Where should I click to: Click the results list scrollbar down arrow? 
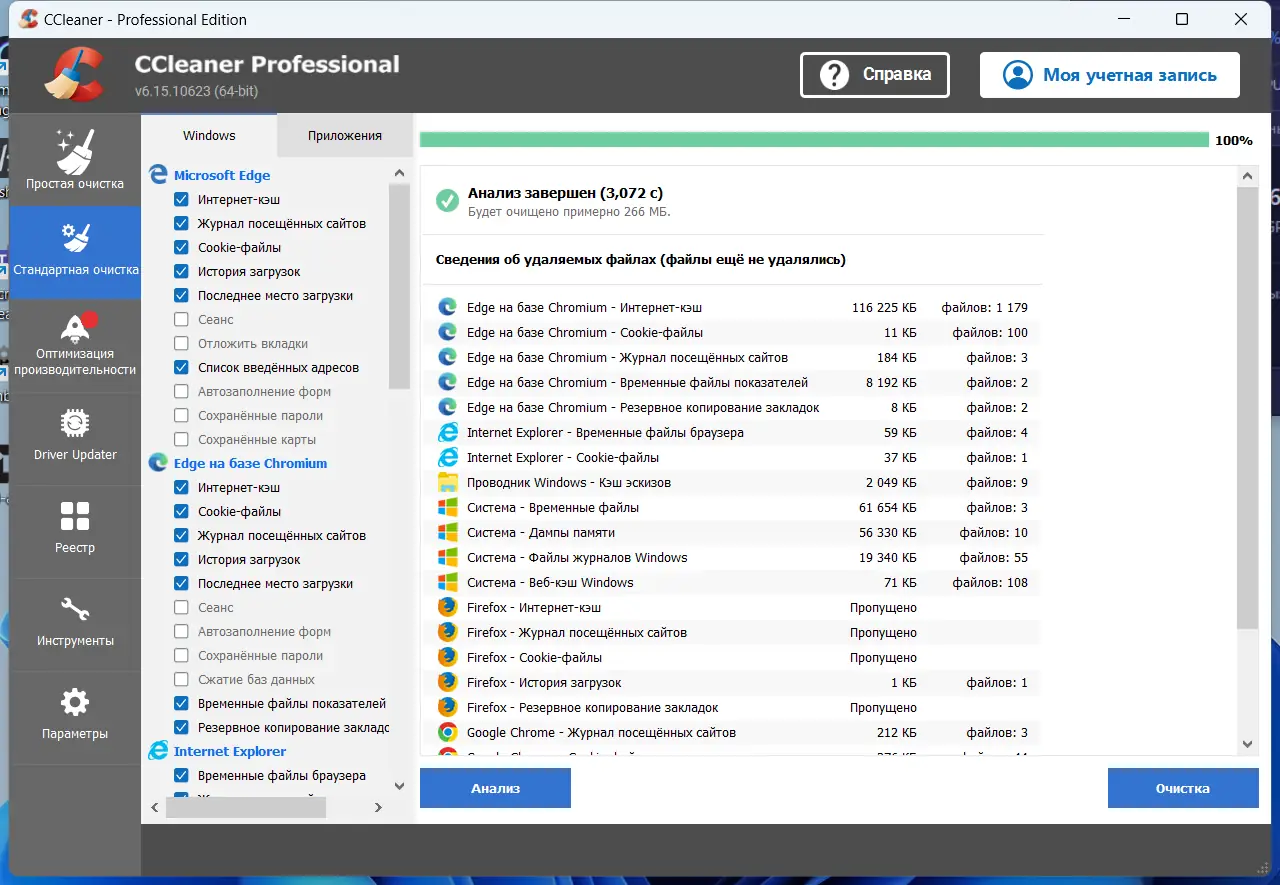click(1247, 743)
